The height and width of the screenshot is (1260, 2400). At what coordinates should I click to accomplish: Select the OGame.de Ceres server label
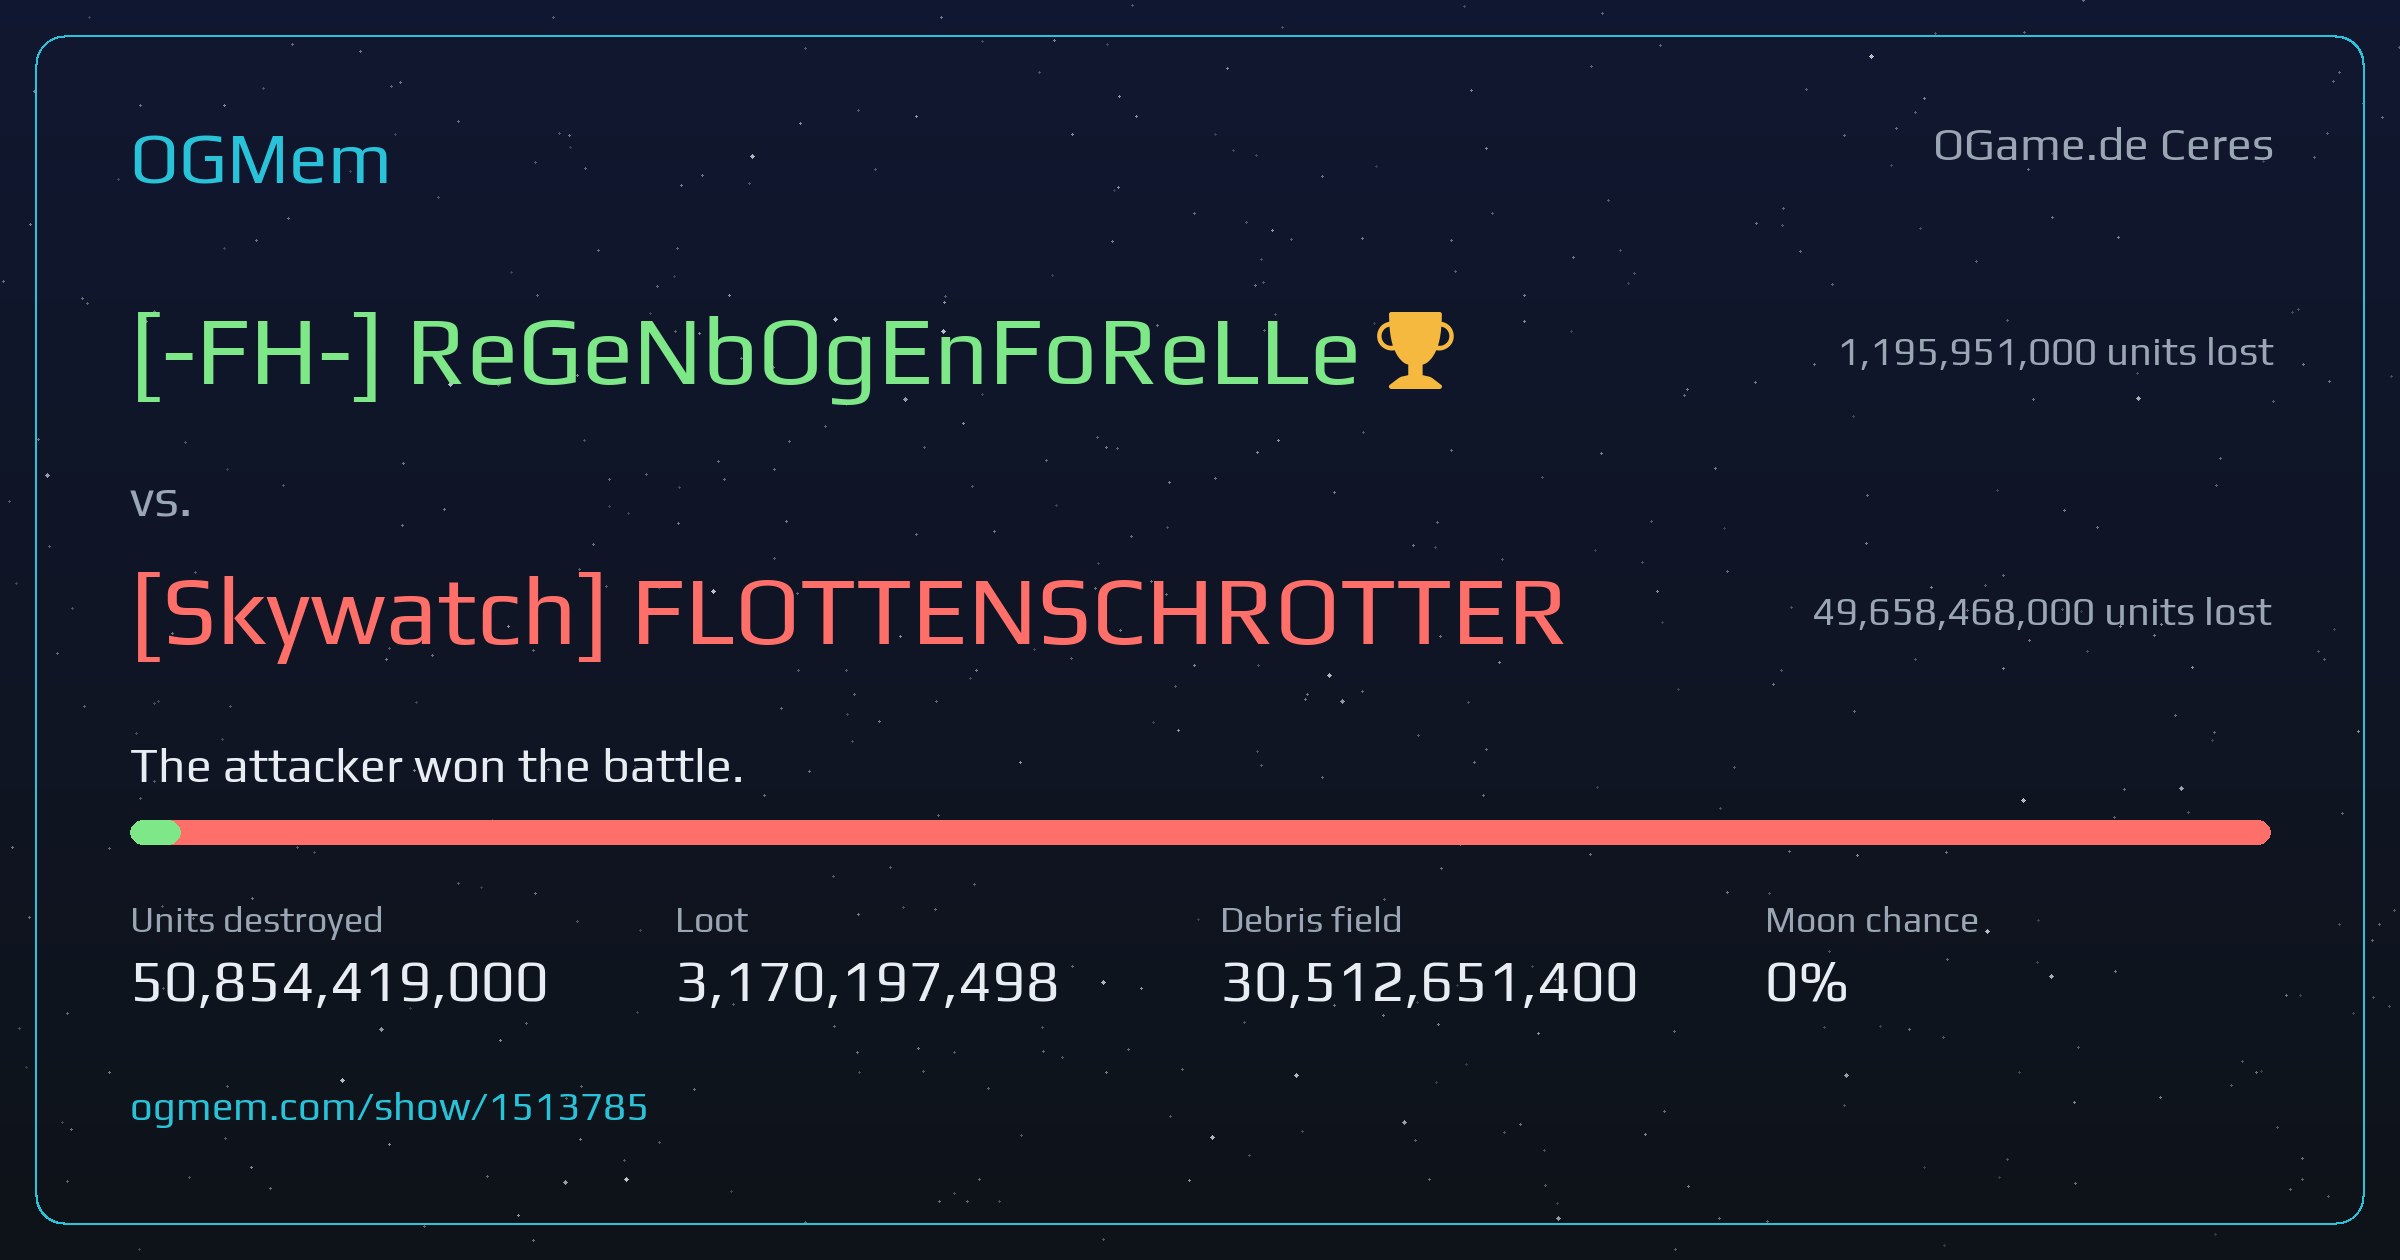pyautogui.click(x=2103, y=146)
